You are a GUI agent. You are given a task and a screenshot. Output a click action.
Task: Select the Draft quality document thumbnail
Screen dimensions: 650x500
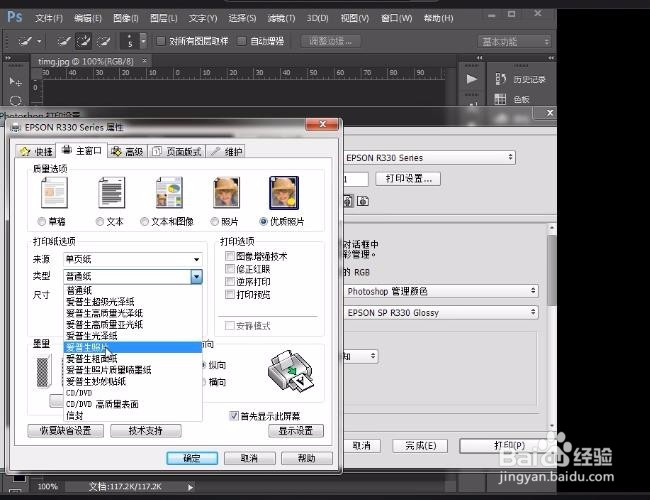(54, 193)
